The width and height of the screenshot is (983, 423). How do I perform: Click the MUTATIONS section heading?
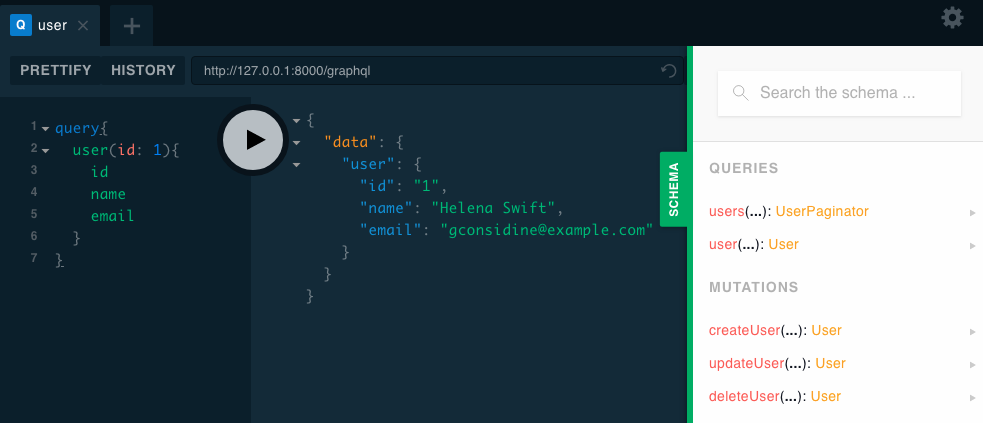(x=754, y=287)
